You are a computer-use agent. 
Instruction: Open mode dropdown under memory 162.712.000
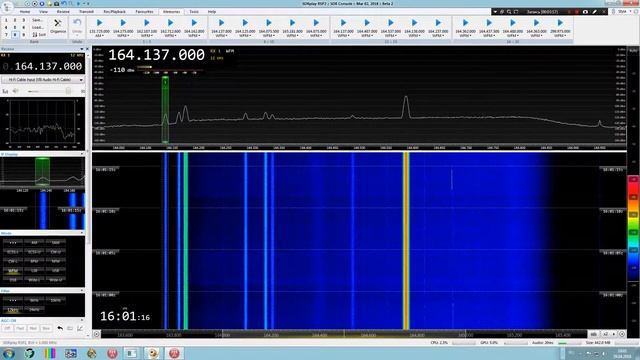[171, 36]
